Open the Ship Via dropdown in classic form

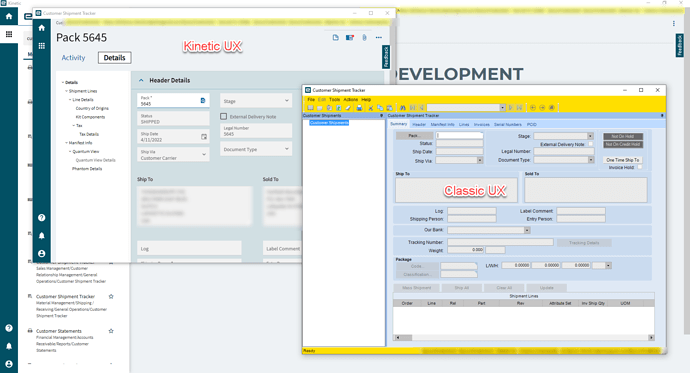pyautogui.click(x=459, y=161)
